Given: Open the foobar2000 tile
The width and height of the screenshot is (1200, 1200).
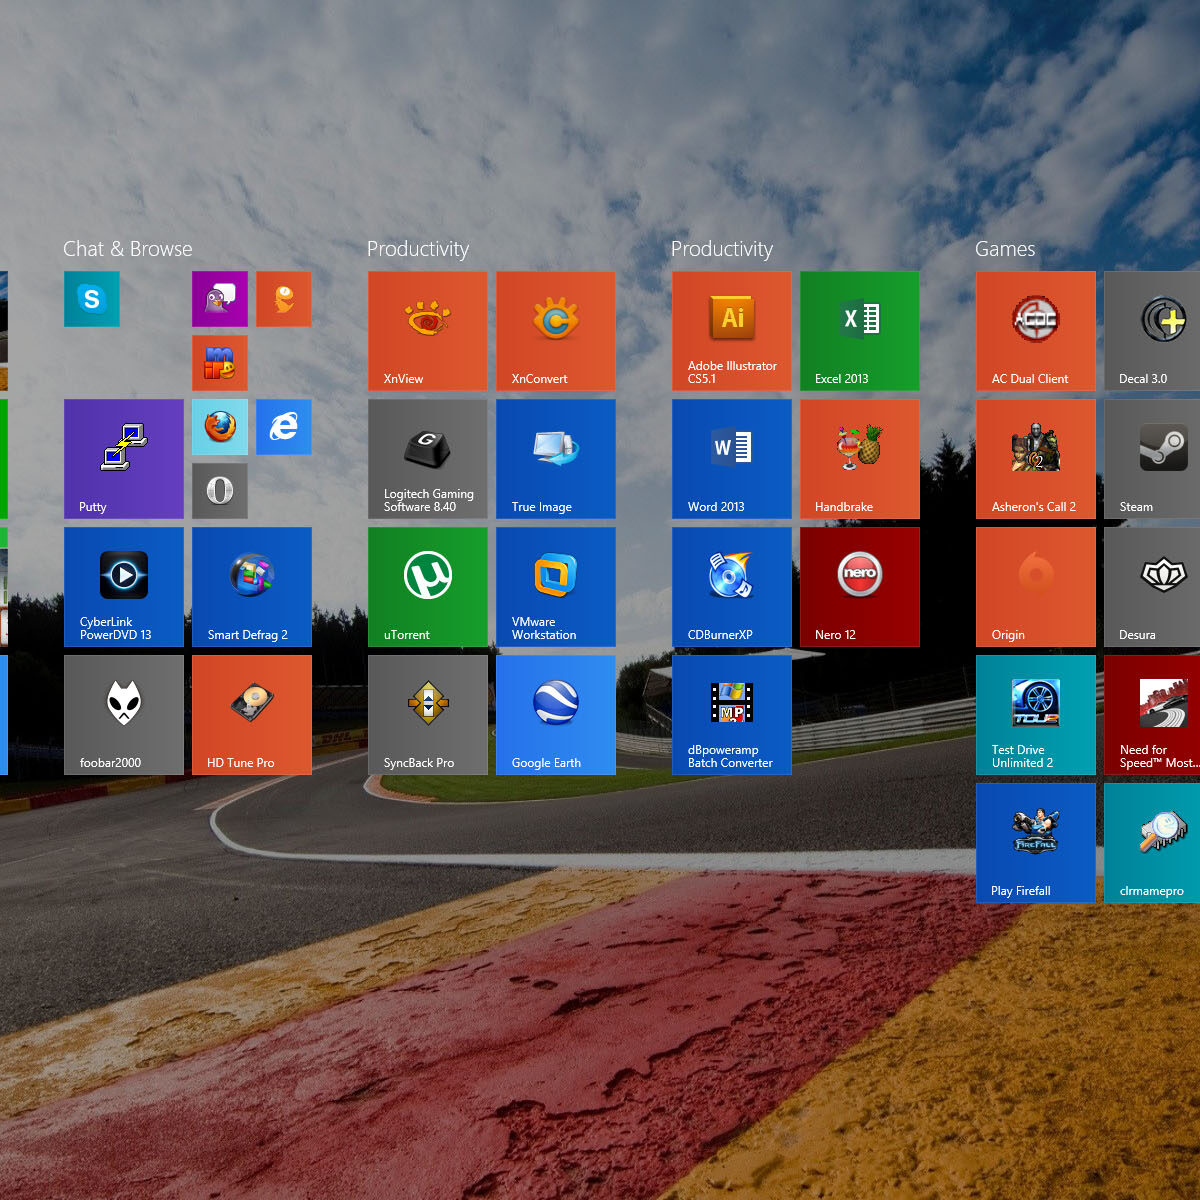Looking at the screenshot, I should pyautogui.click(x=124, y=715).
